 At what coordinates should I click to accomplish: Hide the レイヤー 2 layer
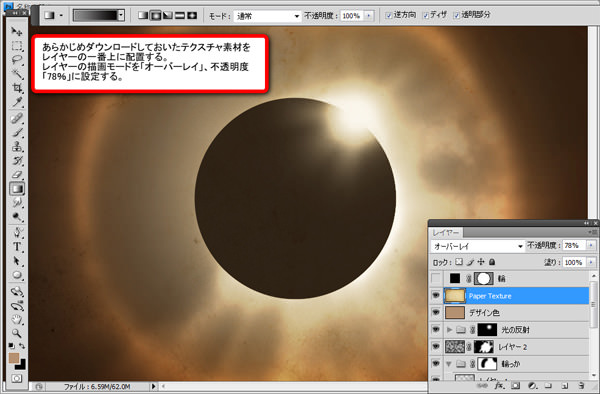click(x=436, y=347)
